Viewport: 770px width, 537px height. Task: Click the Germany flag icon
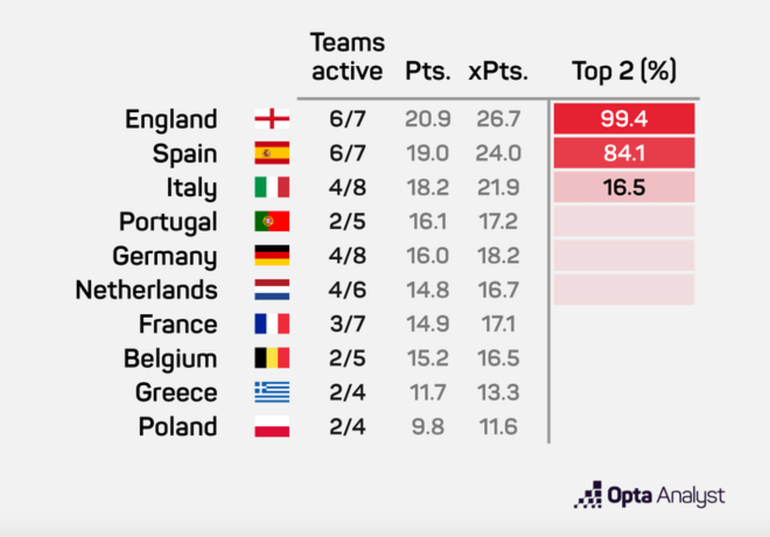point(272,256)
